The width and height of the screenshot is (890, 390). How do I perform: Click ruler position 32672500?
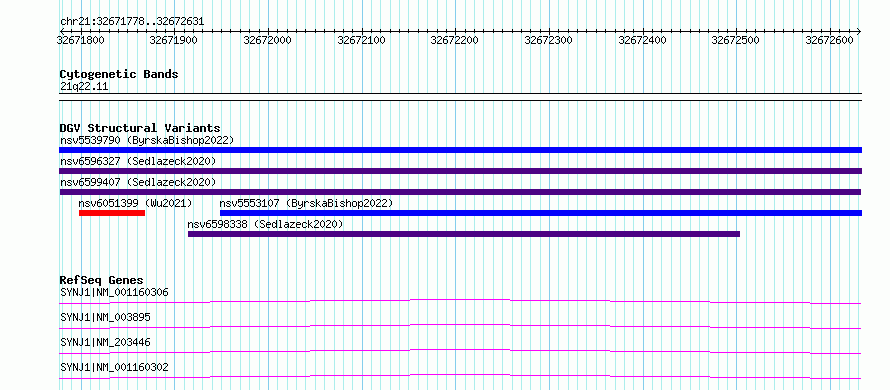click(736, 40)
